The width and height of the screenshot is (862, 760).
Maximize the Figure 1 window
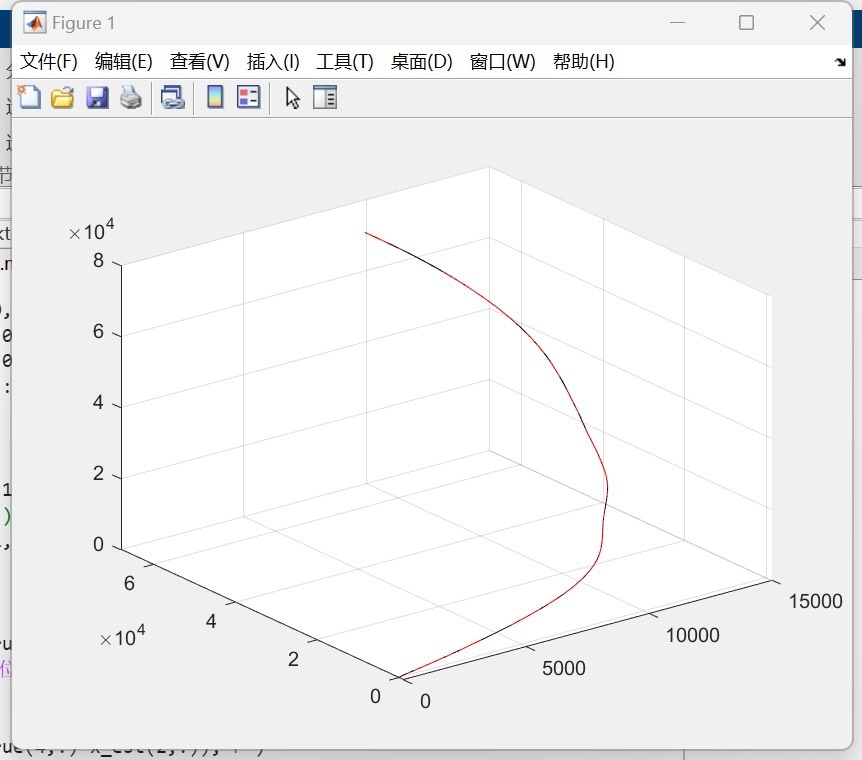click(746, 23)
